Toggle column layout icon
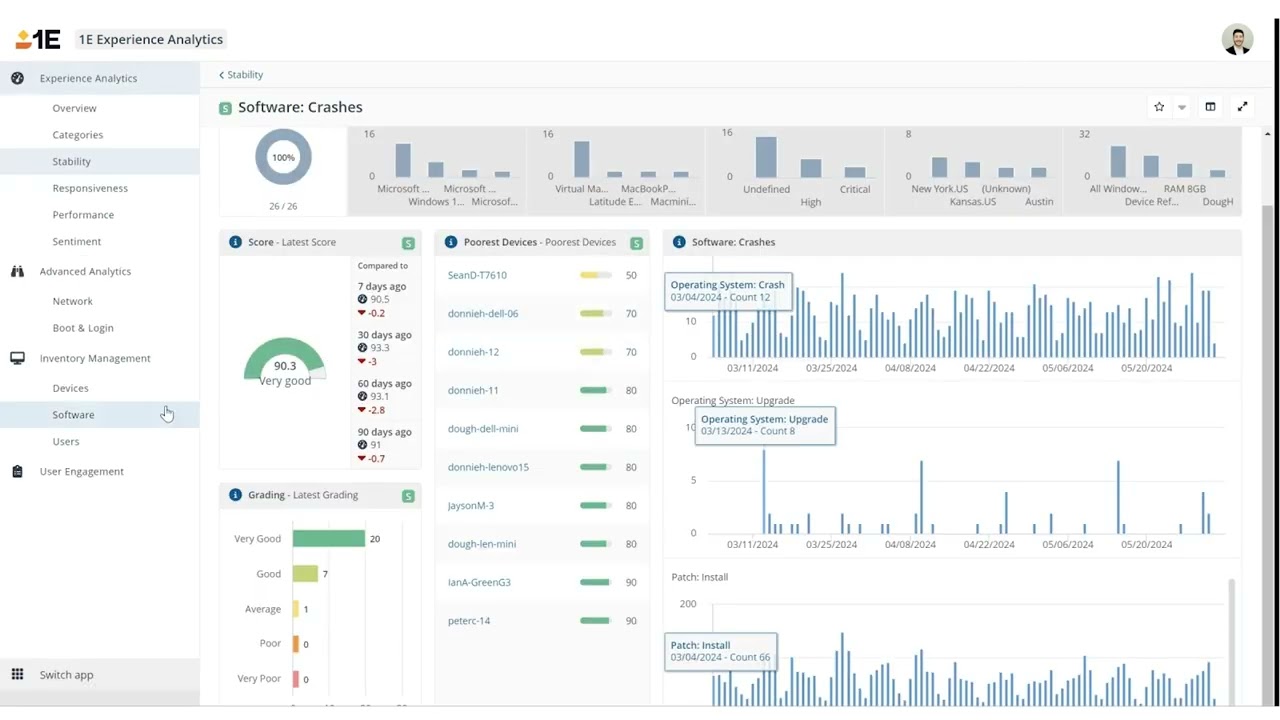 [1210, 107]
